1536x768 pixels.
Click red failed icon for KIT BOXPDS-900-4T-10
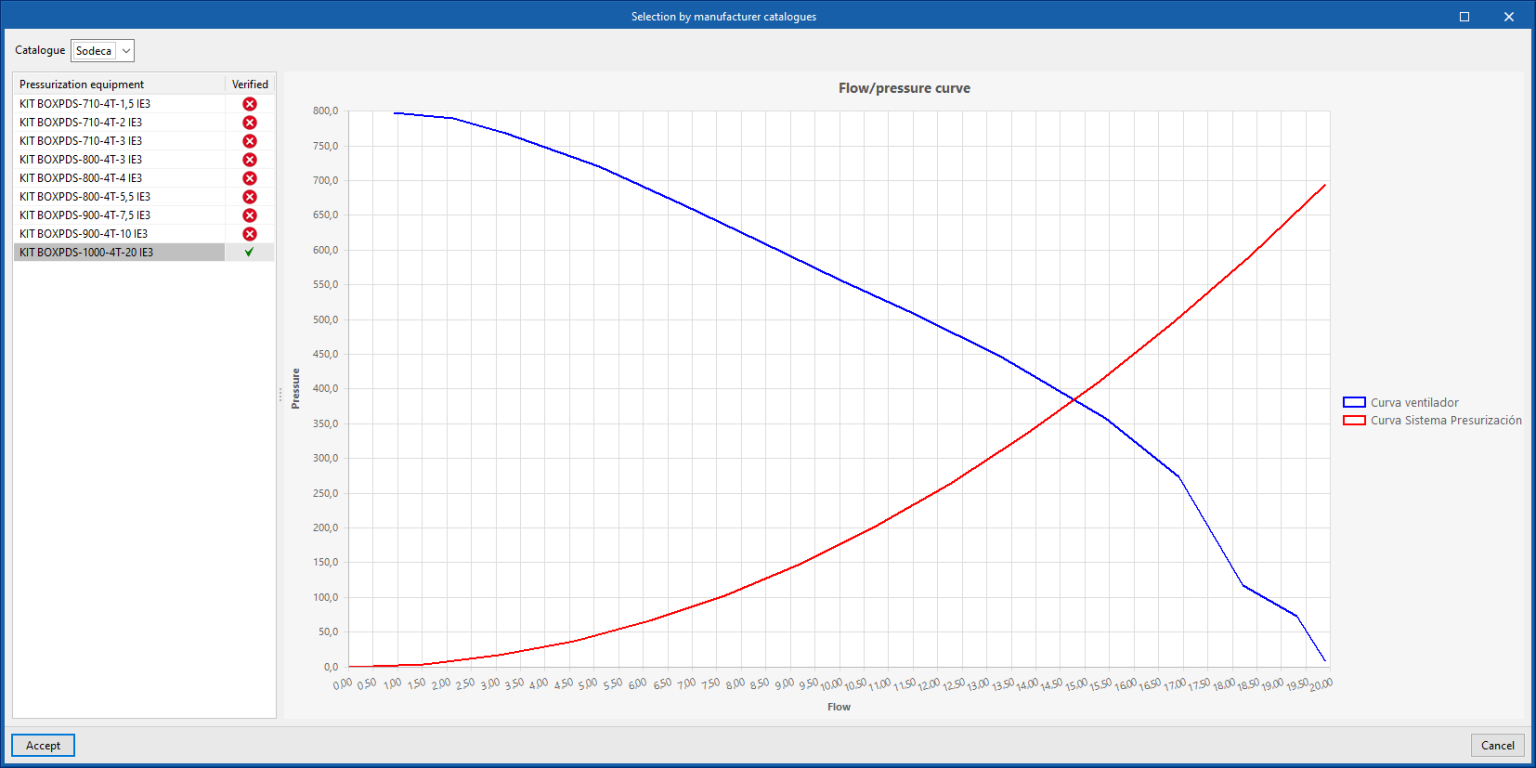250,233
